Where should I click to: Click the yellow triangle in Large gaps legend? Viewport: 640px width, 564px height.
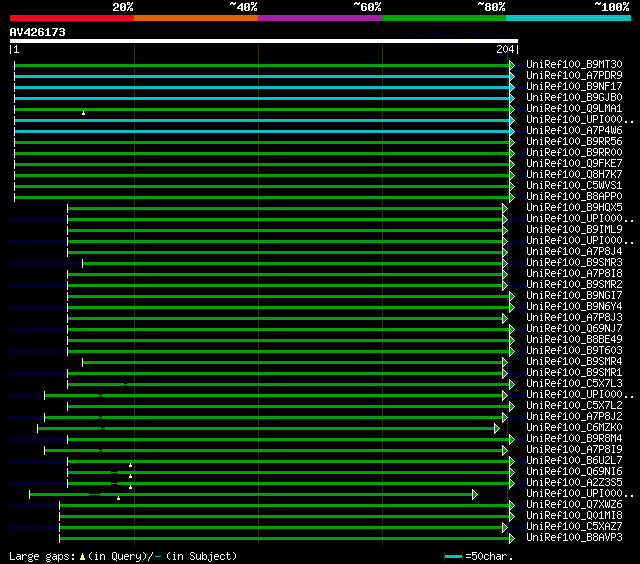(x=82, y=557)
